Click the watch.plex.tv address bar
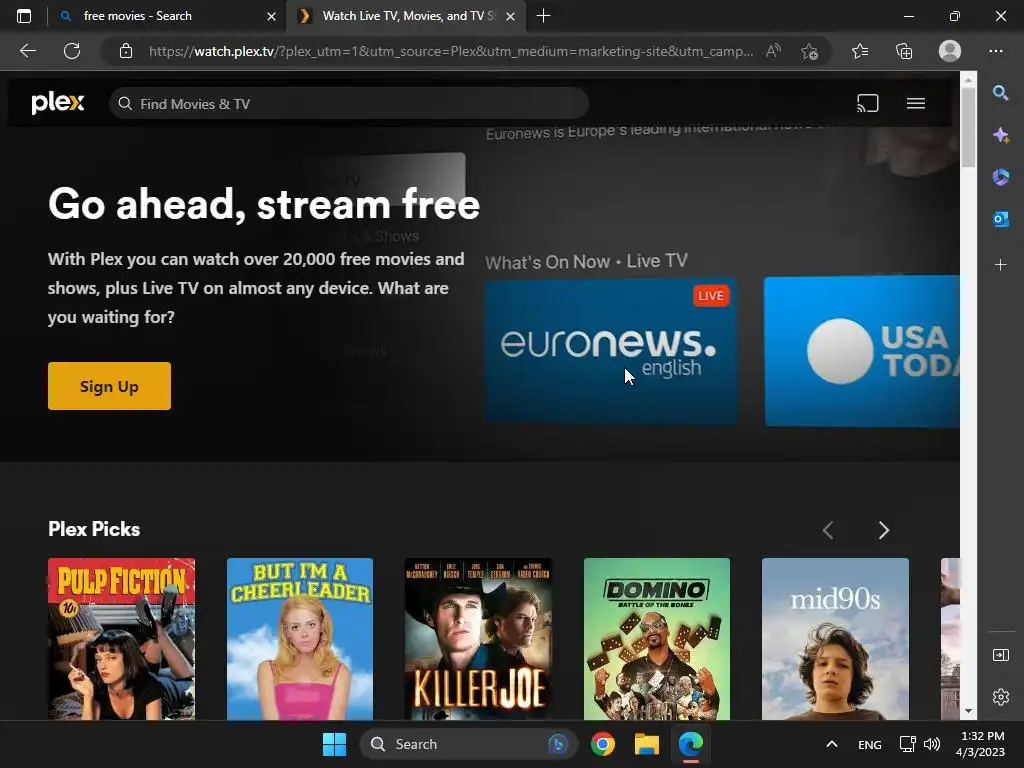This screenshot has width=1024, height=768. tap(451, 51)
